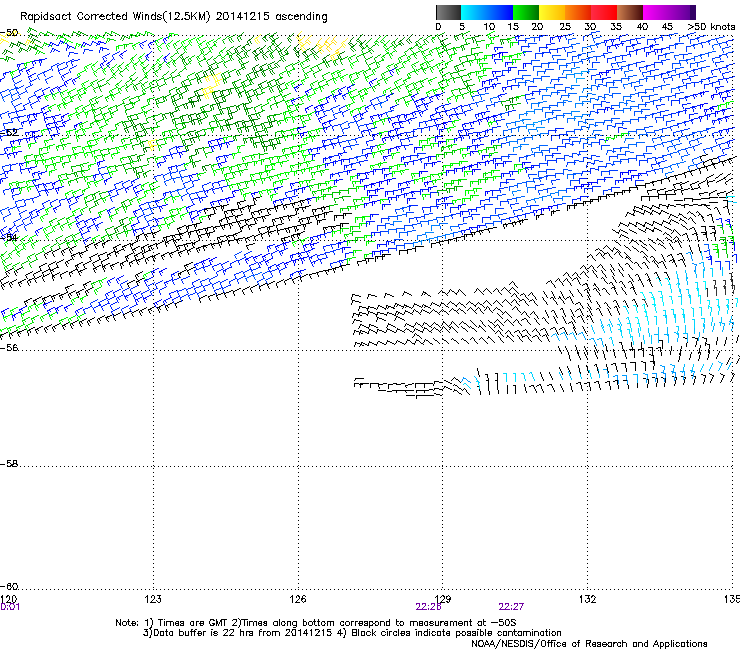Click the purple 22:27 time stamp
740x650 pixels.
point(511,607)
